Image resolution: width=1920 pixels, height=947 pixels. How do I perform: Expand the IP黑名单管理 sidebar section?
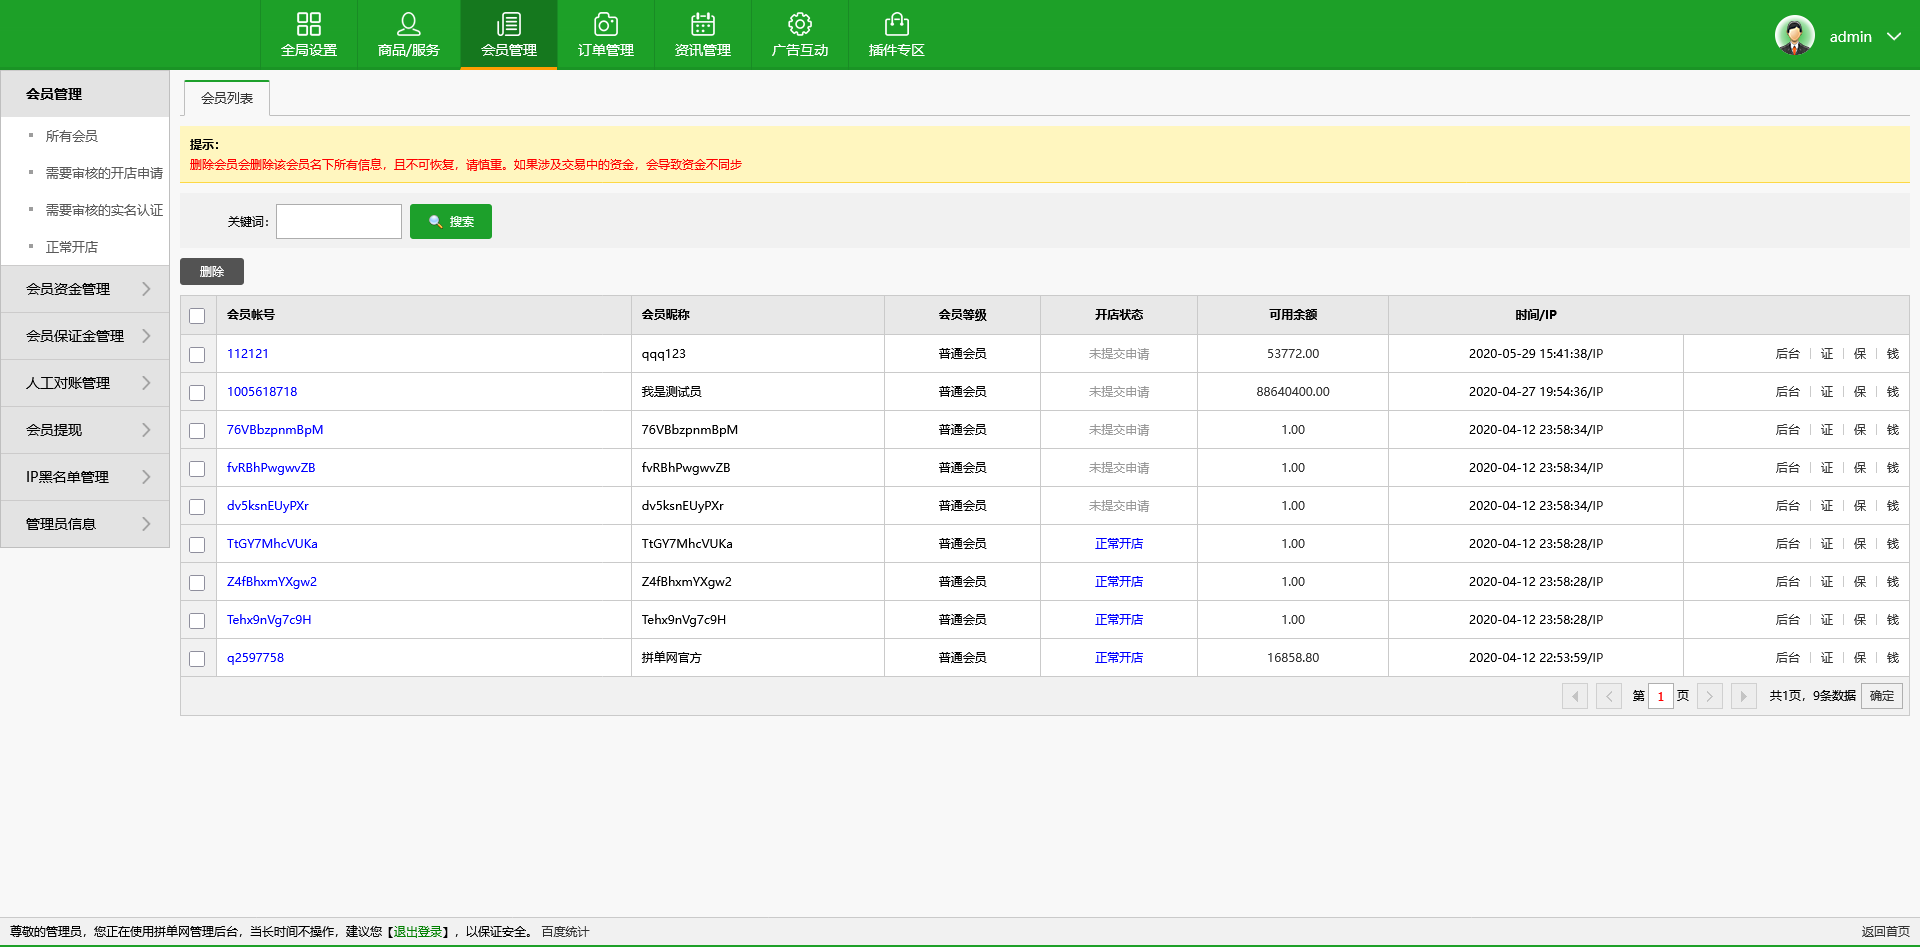point(85,477)
